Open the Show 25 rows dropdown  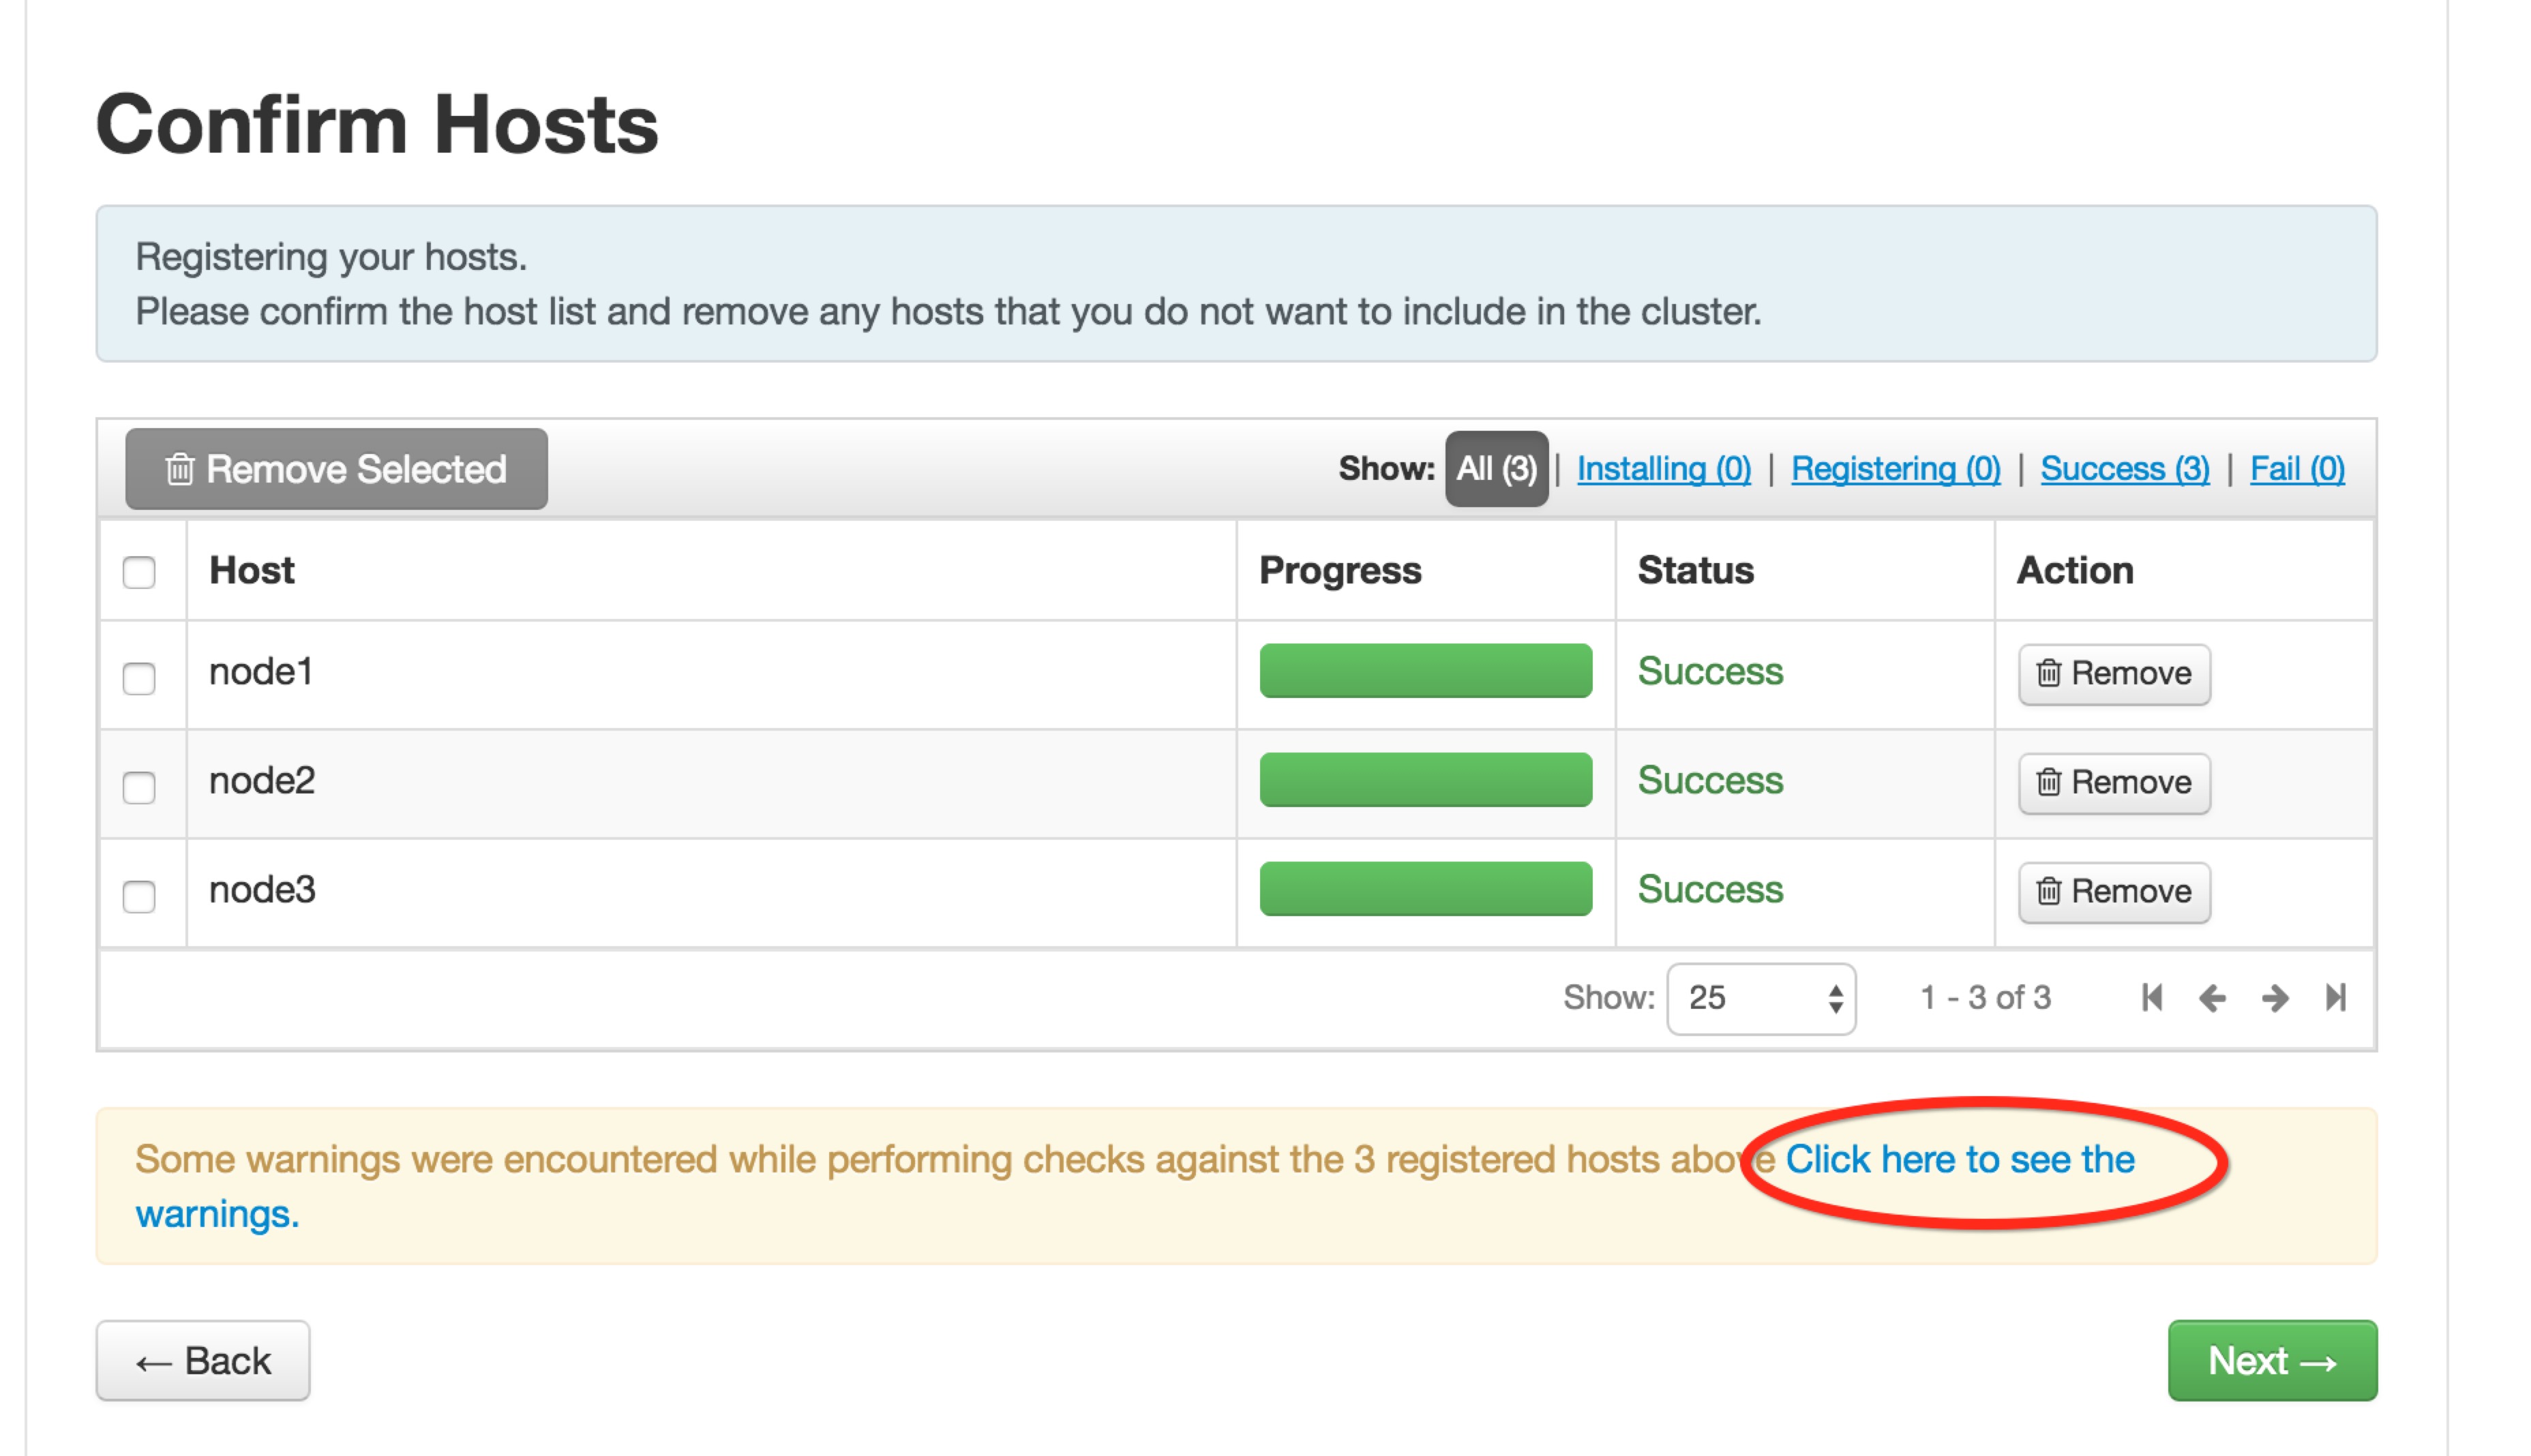1760,998
